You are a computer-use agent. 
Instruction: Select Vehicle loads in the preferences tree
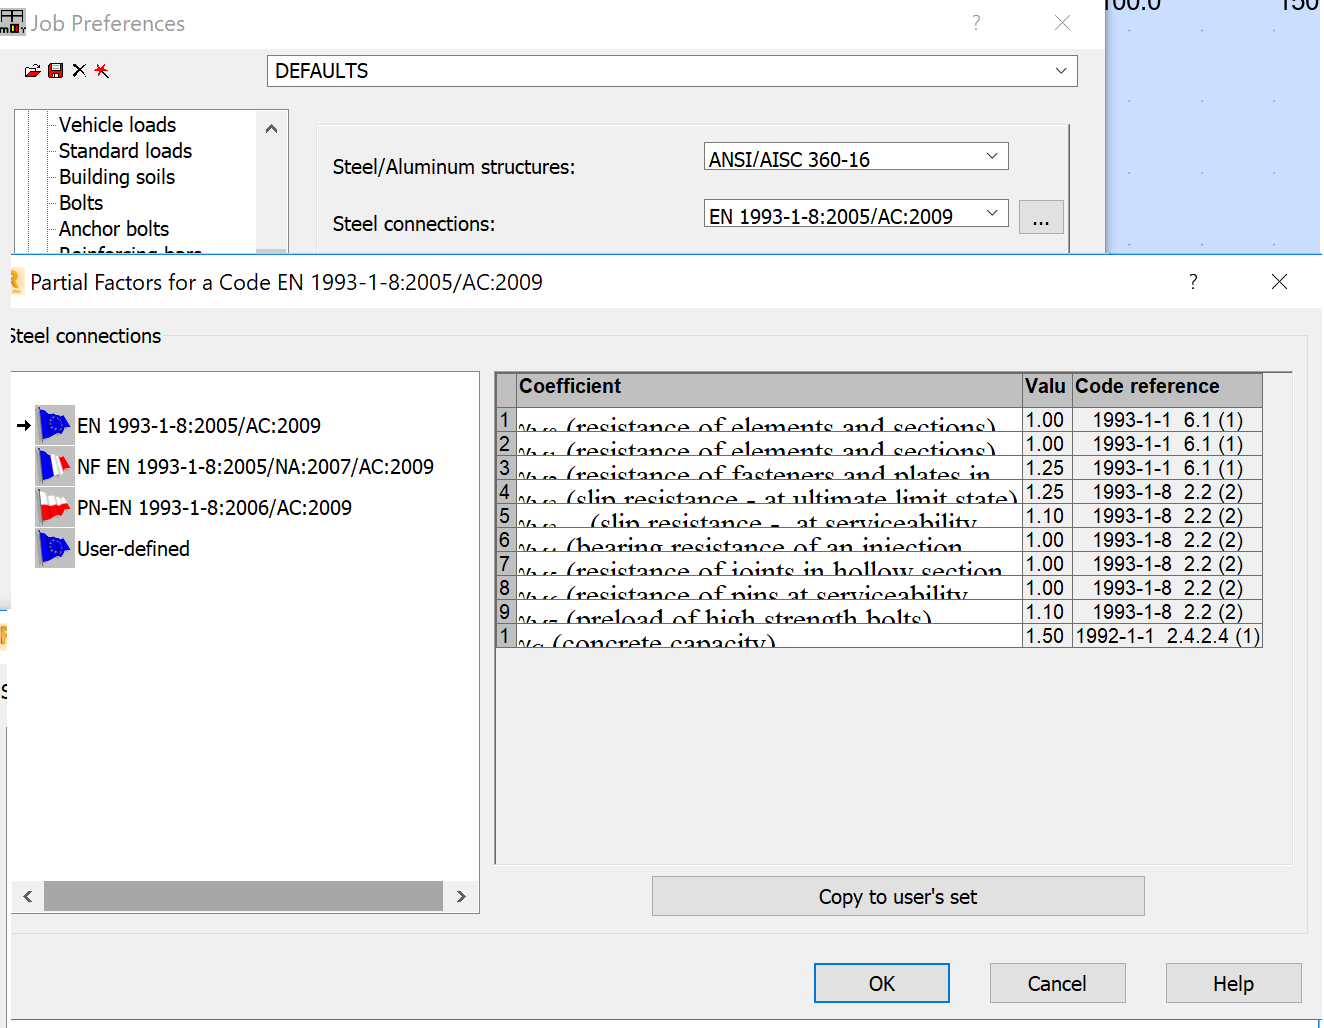coord(117,125)
